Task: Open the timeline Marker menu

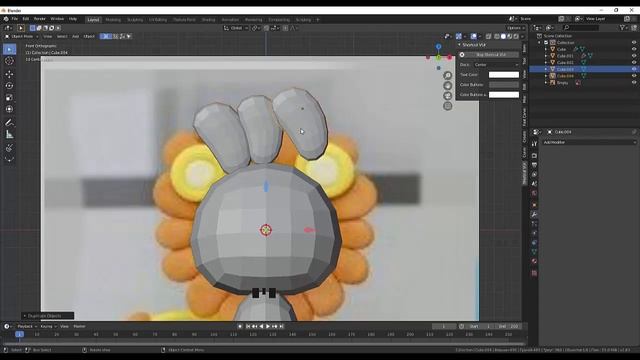Action: point(79,327)
